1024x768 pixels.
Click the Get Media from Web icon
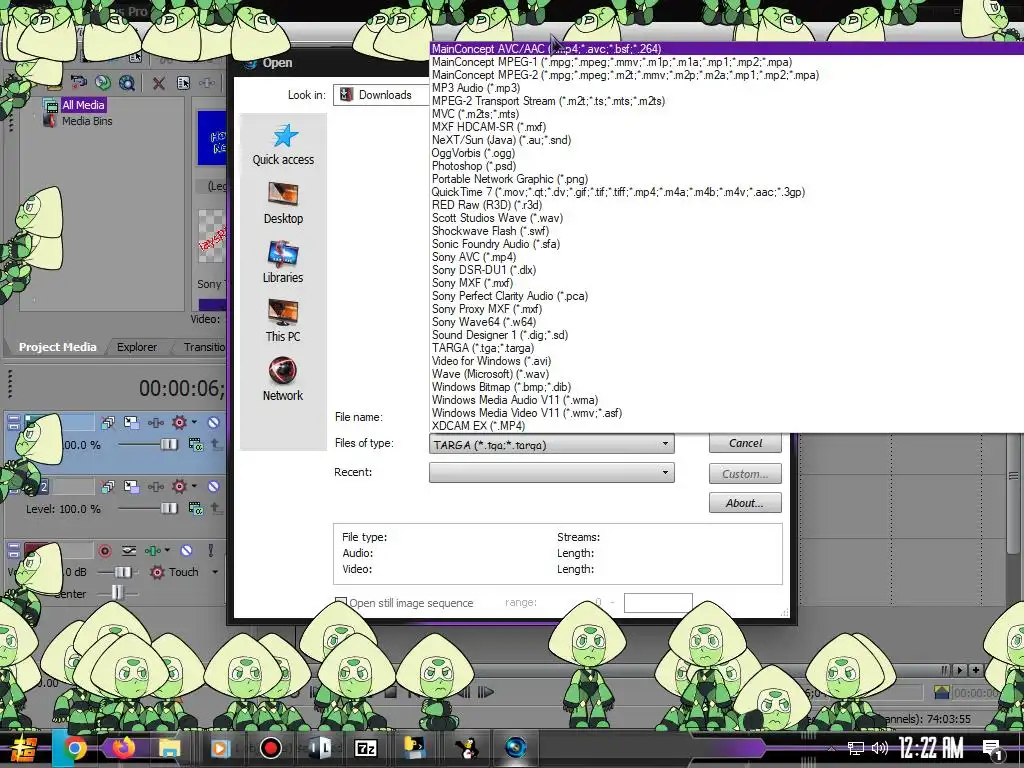point(127,82)
